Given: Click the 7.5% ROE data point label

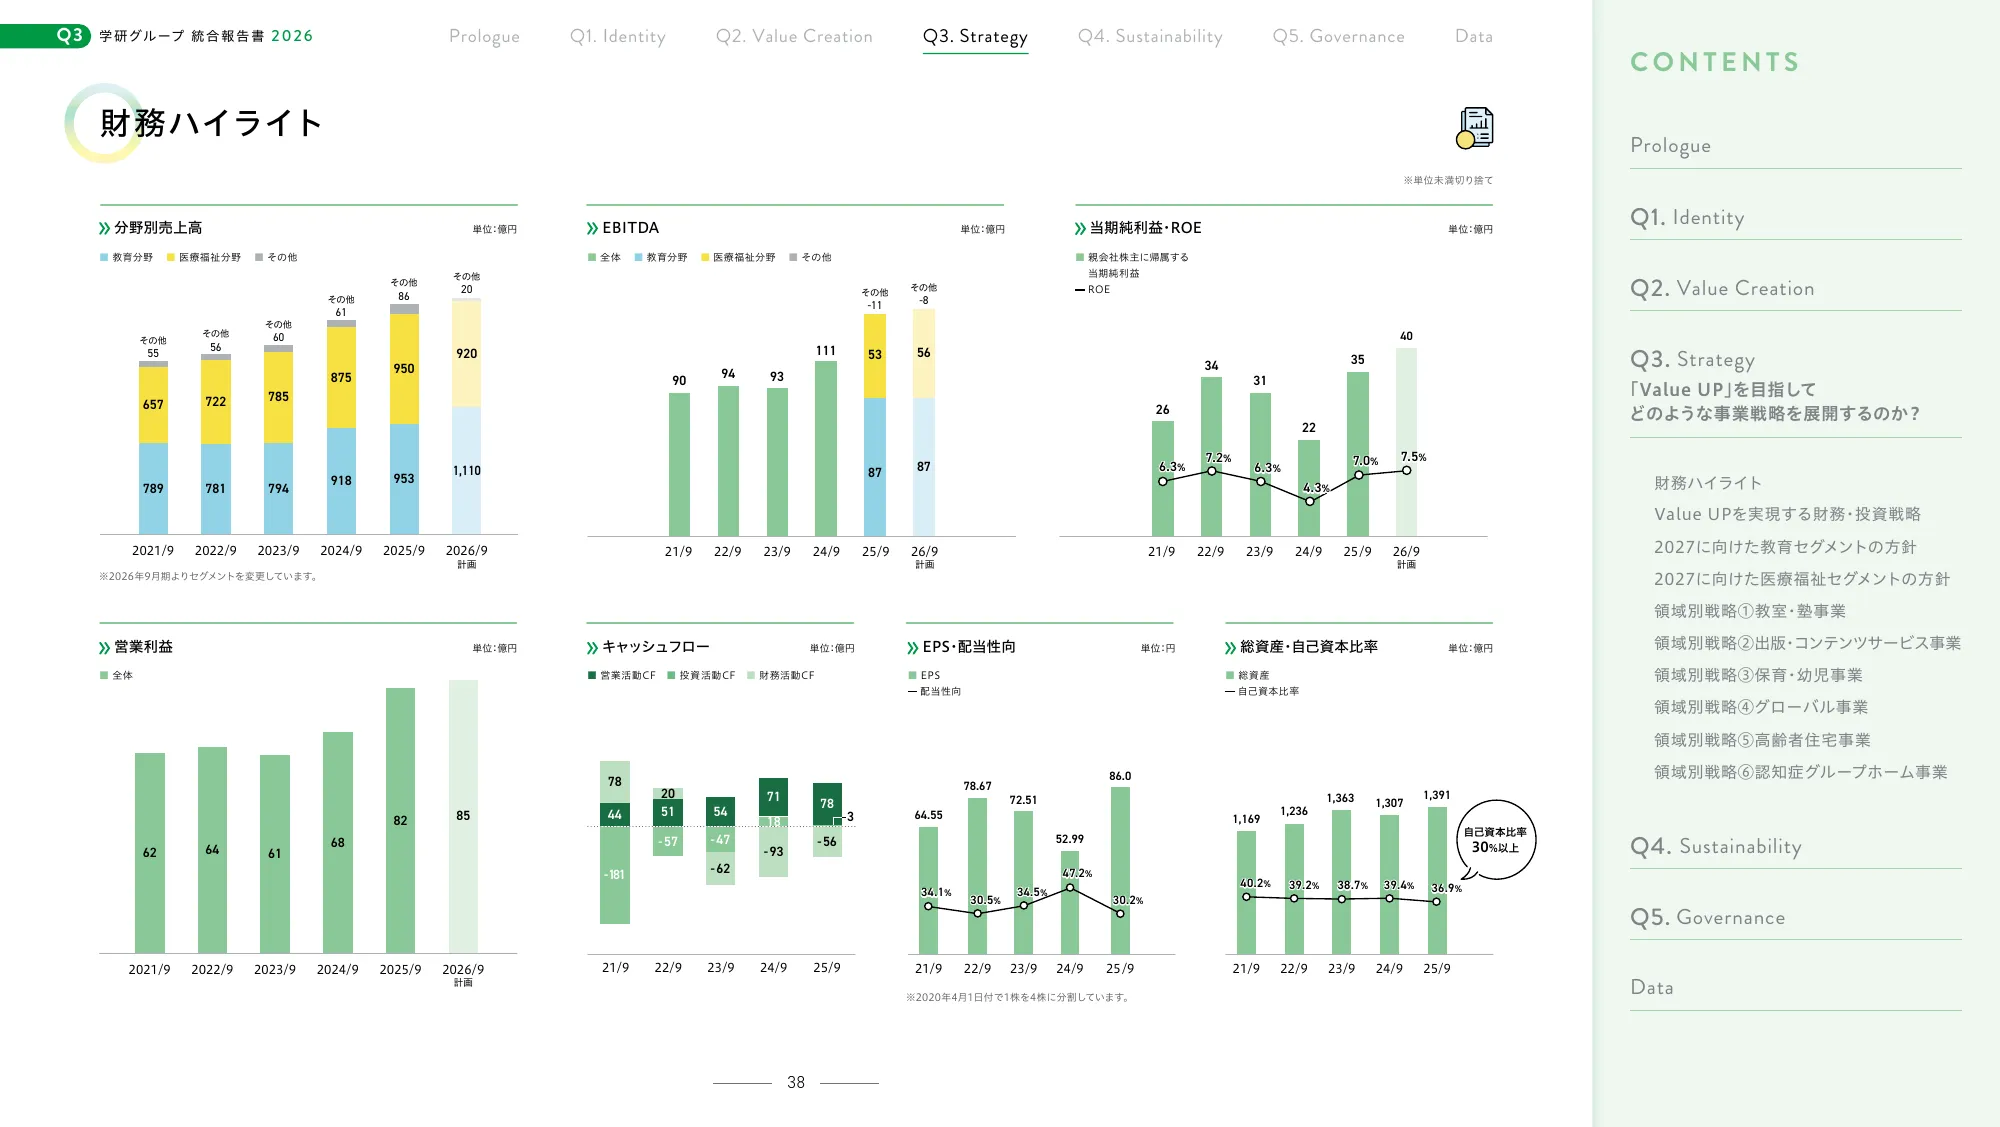Looking at the screenshot, I should tap(1413, 457).
